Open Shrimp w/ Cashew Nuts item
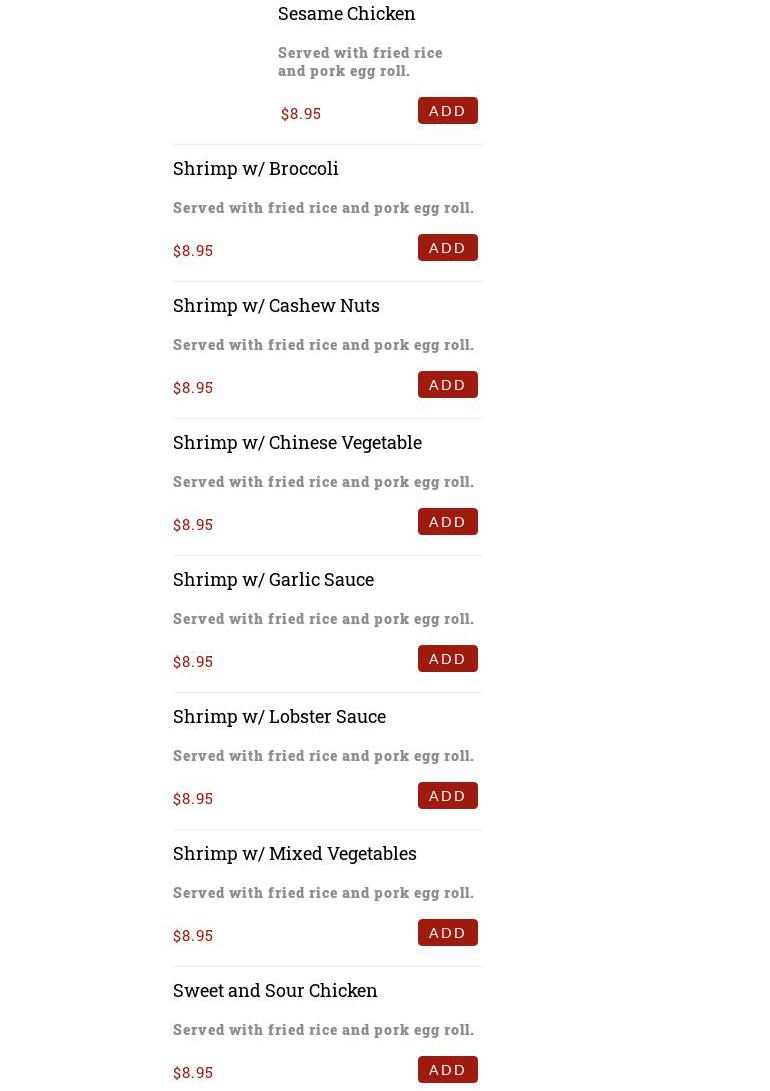Viewport: 770px width, 1091px height. (276, 305)
